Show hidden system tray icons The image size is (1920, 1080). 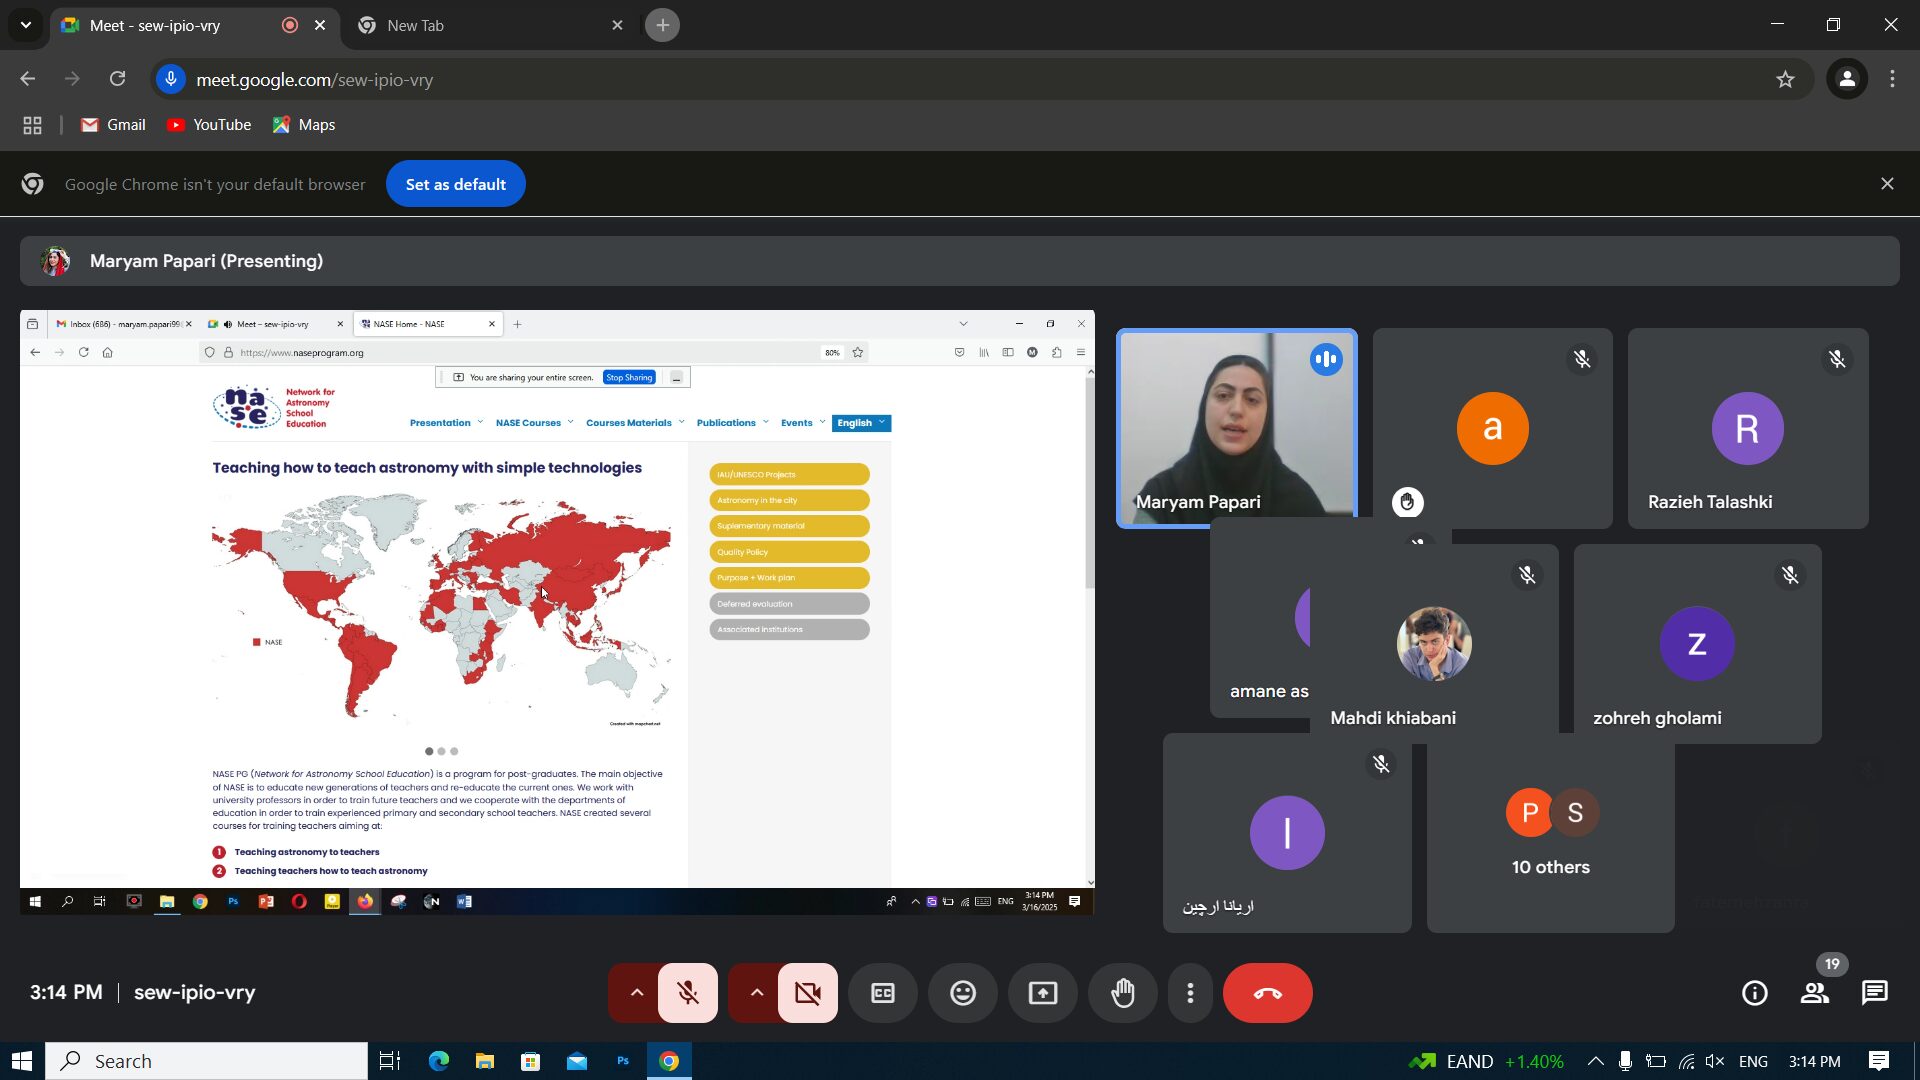point(1595,1061)
